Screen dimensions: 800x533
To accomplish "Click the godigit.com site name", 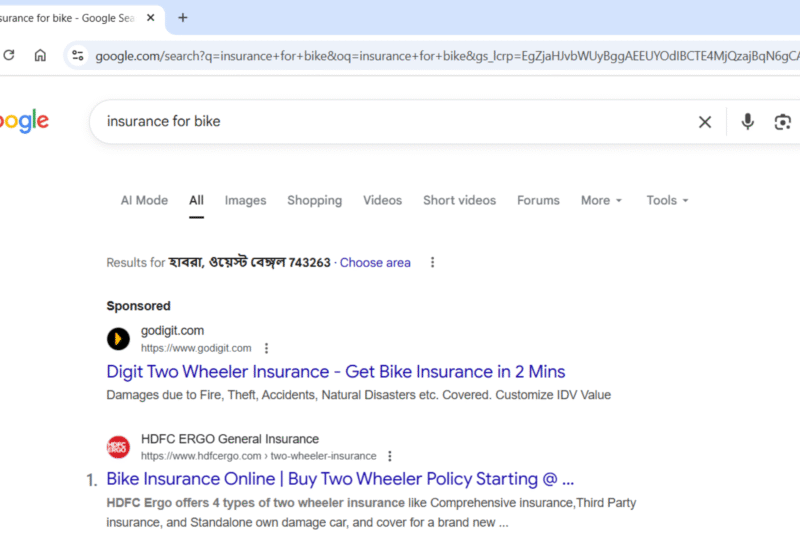I will pos(172,331).
